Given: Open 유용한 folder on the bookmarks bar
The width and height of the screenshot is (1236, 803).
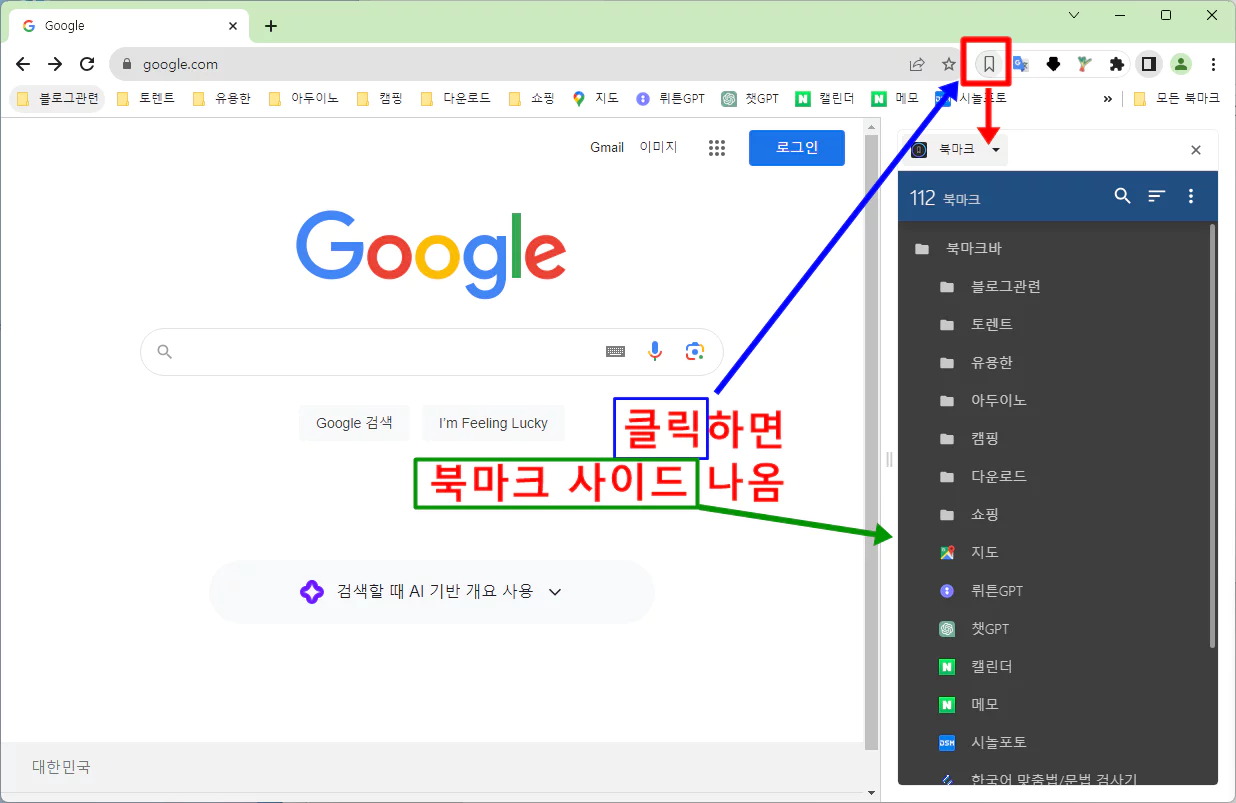Looking at the screenshot, I should tap(221, 99).
